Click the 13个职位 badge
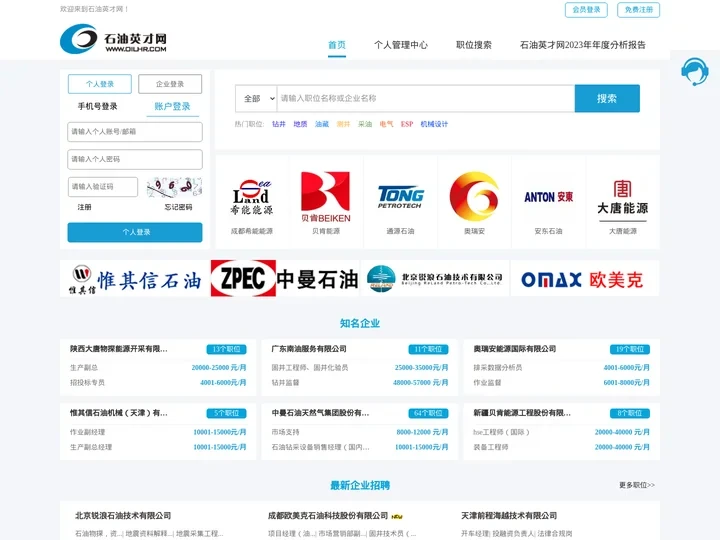This screenshot has height=540, width=720. (x=226, y=349)
